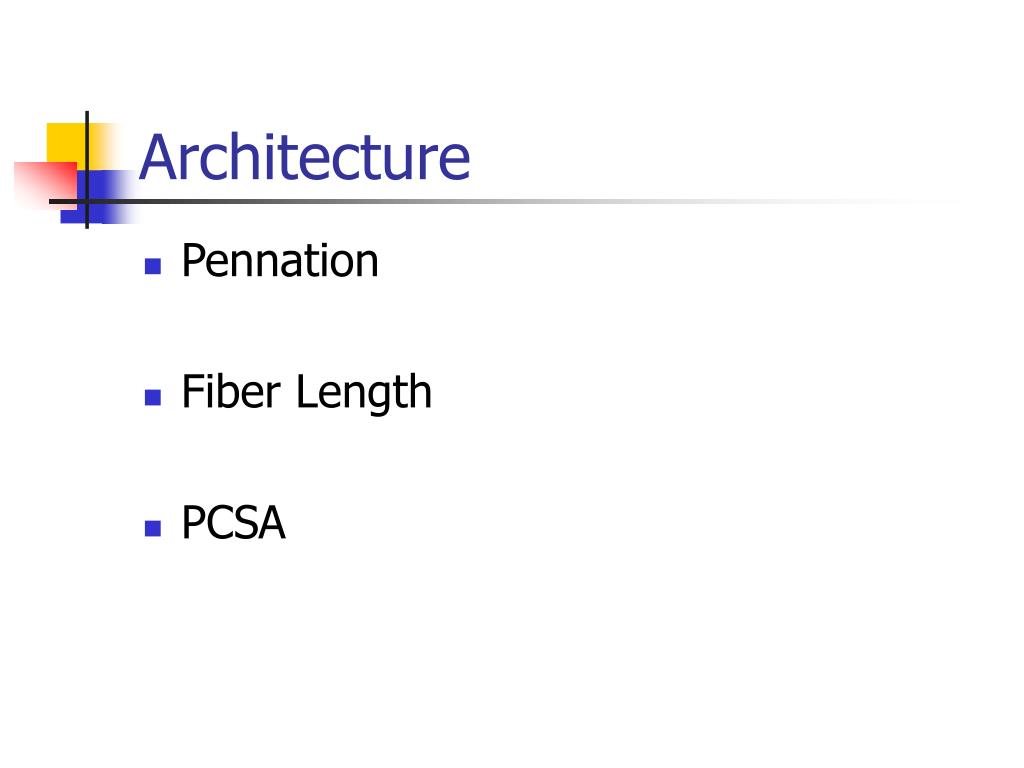Select the PCSA bullet text

pyautogui.click(x=233, y=522)
